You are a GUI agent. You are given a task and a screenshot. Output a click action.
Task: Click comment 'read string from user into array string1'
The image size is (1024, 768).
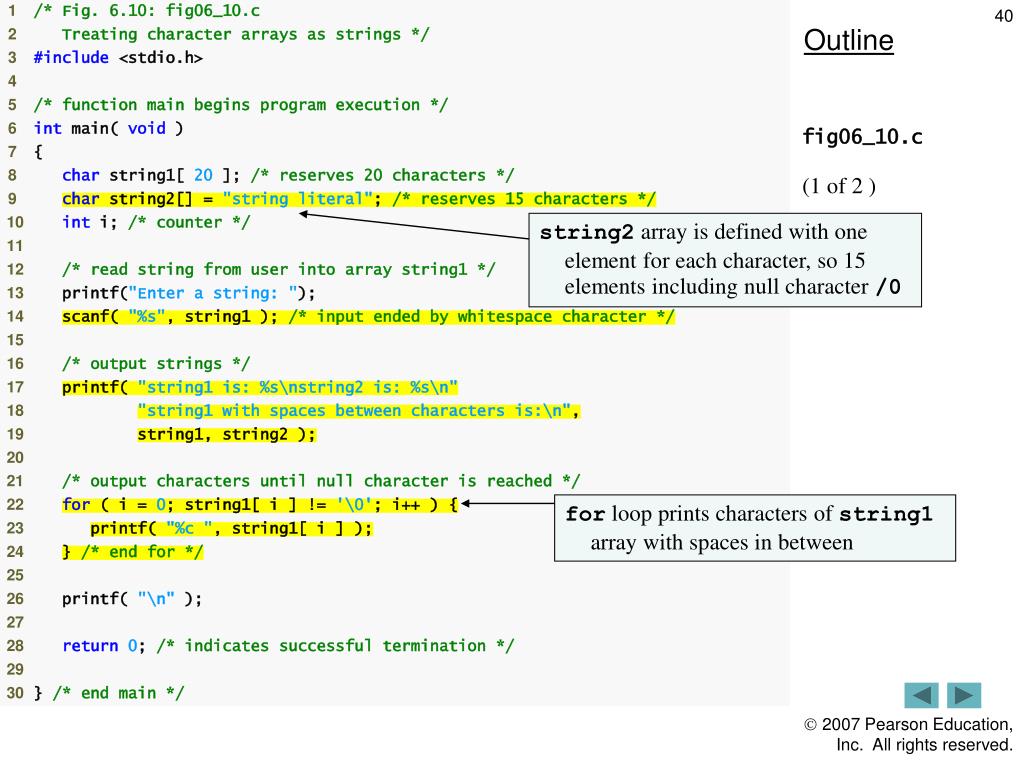278,269
